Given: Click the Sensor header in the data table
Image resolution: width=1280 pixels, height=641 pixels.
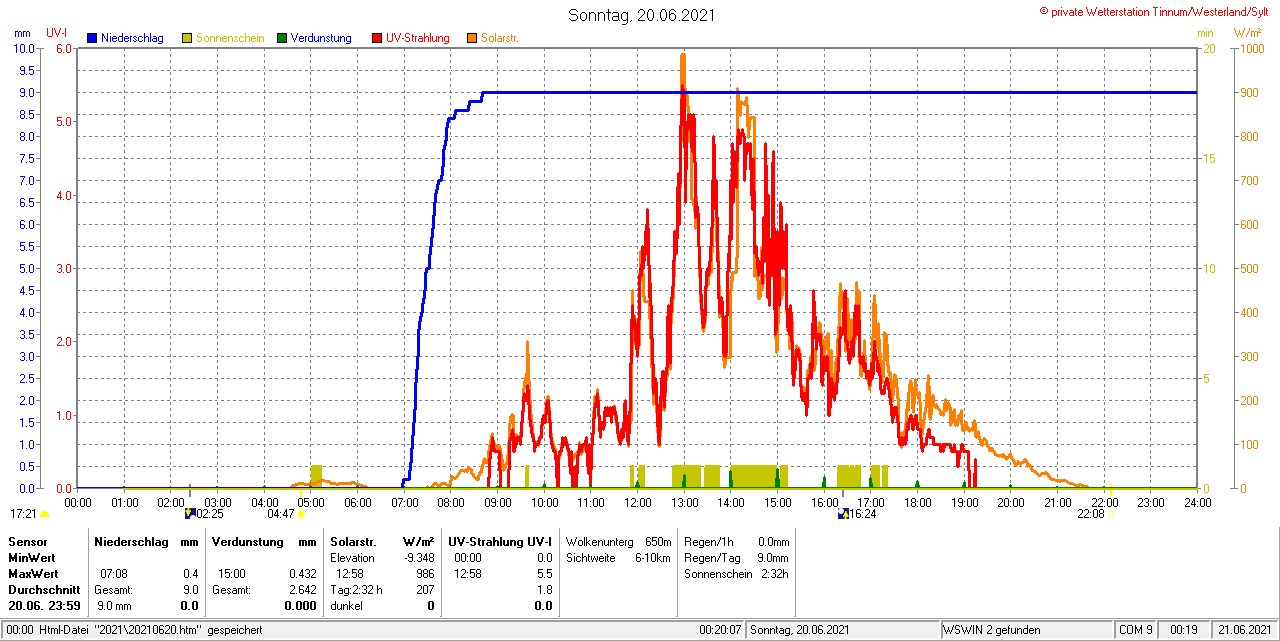Looking at the screenshot, I should (27, 541).
